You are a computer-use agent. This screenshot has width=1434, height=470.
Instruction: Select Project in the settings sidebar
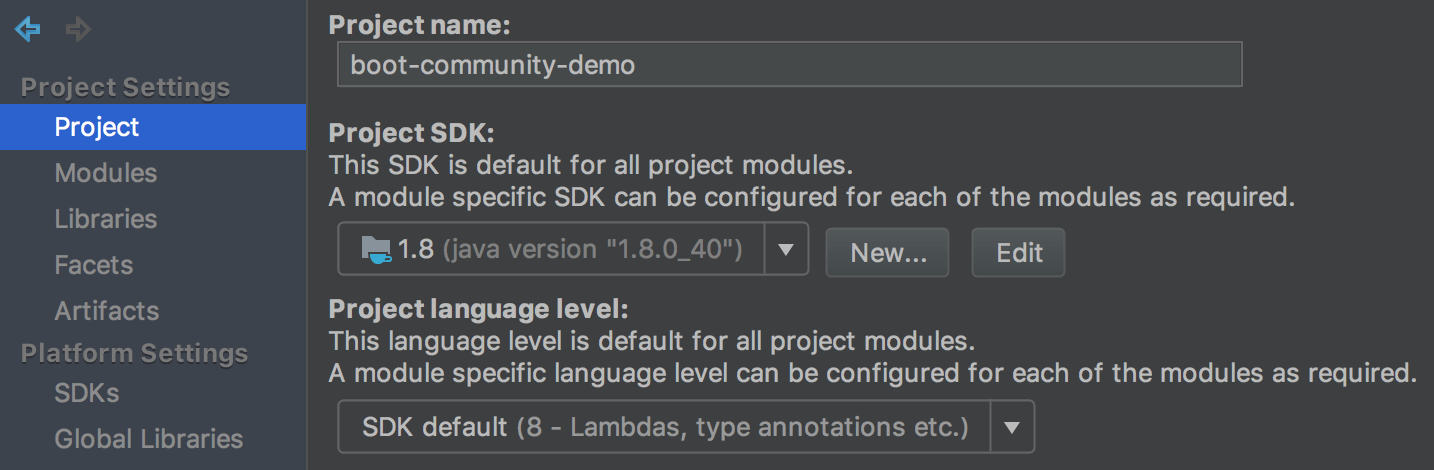point(97,127)
